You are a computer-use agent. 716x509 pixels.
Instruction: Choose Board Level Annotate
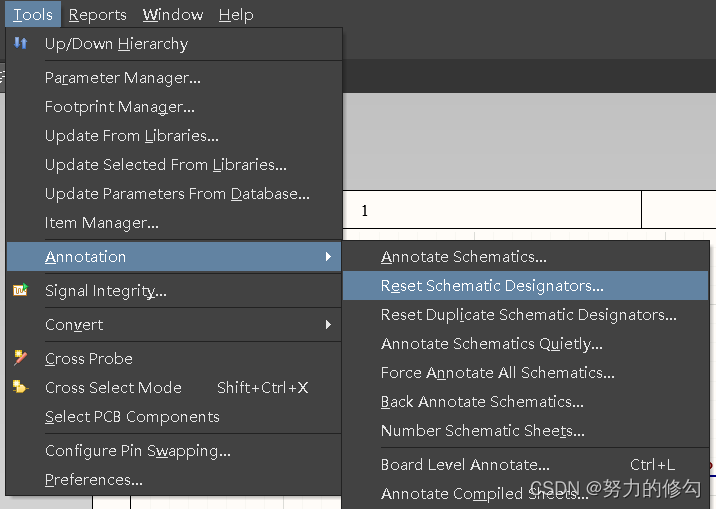pyautogui.click(x=526, y=465)
